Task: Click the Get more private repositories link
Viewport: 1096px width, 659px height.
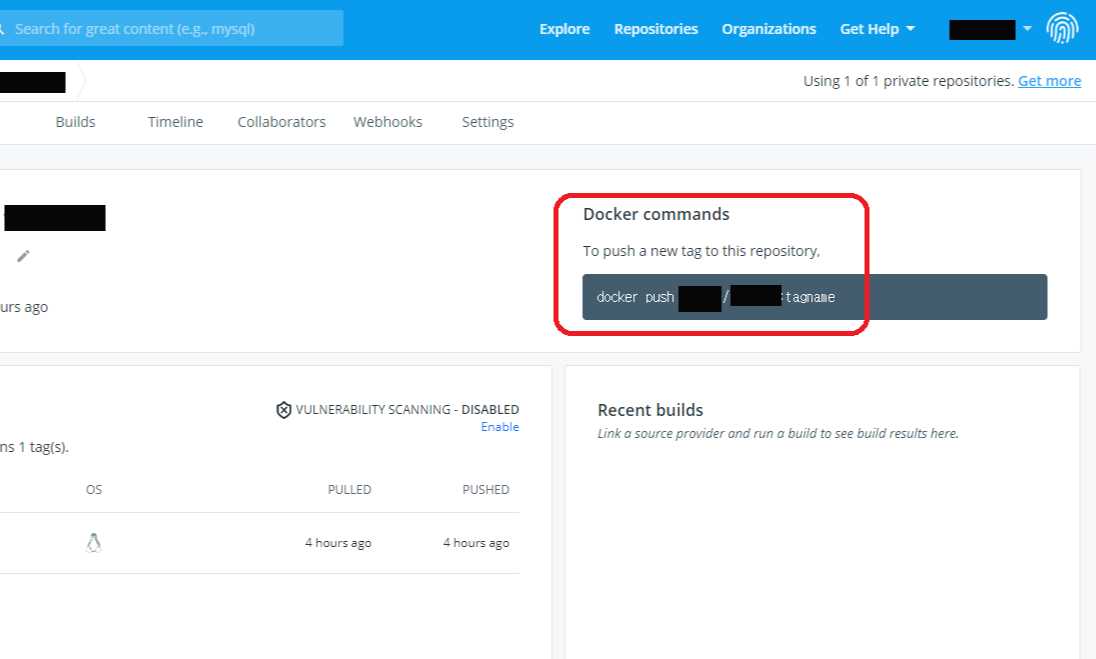Action: point(1049,81)
